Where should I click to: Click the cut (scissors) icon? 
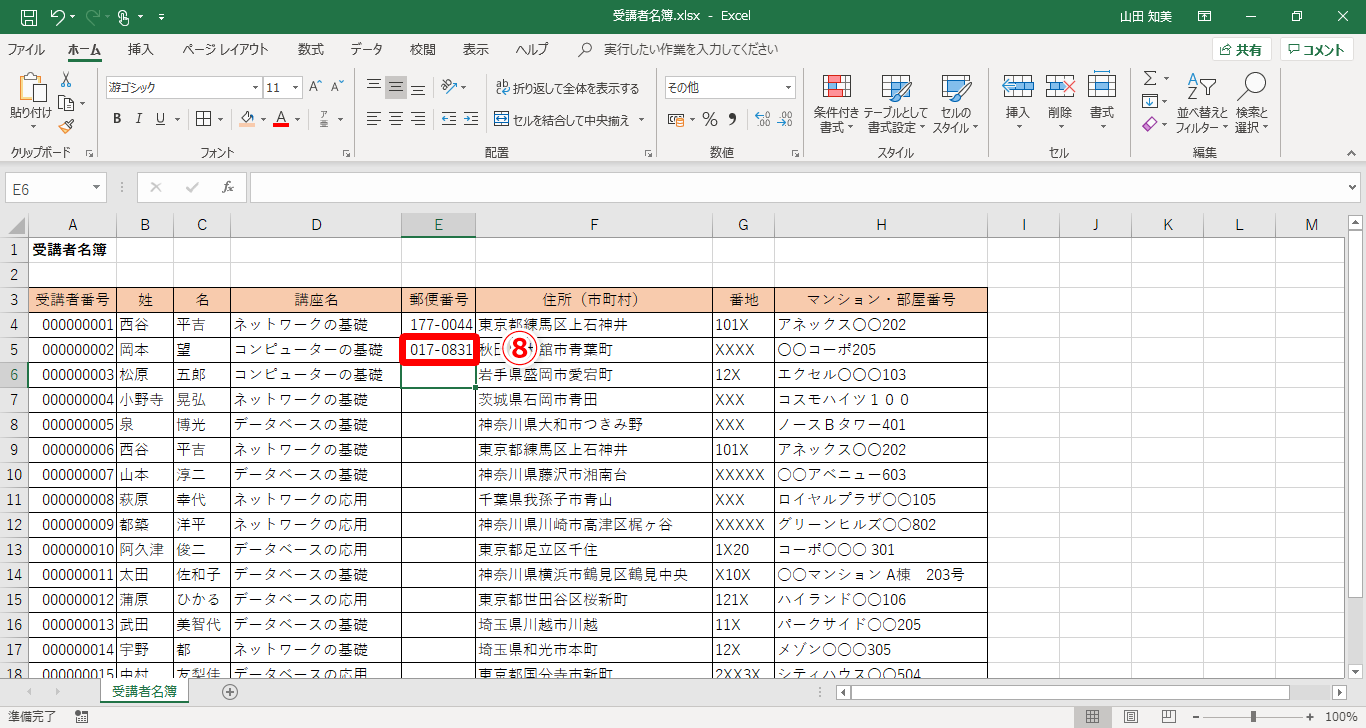click(x=66, y=80)
